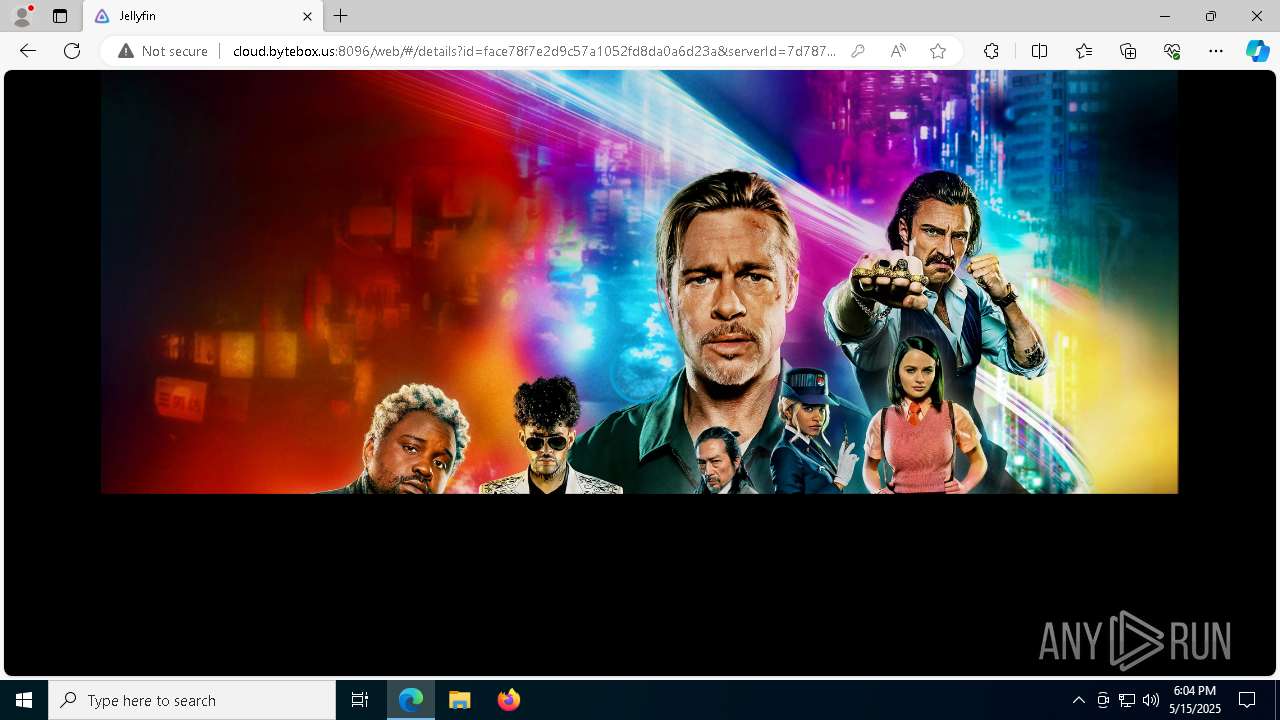
Task: Open the notification center
Action: click(x=1247, y=700)
